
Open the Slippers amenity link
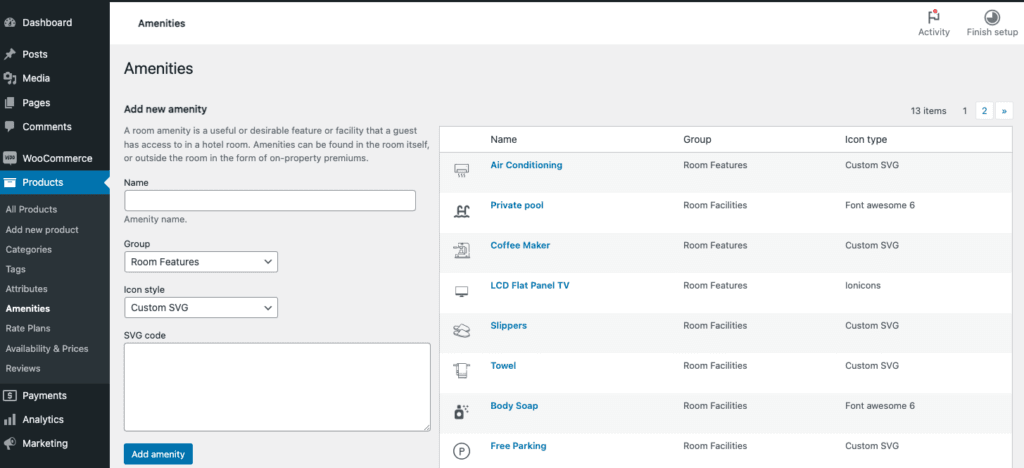(x=508, y=326)
